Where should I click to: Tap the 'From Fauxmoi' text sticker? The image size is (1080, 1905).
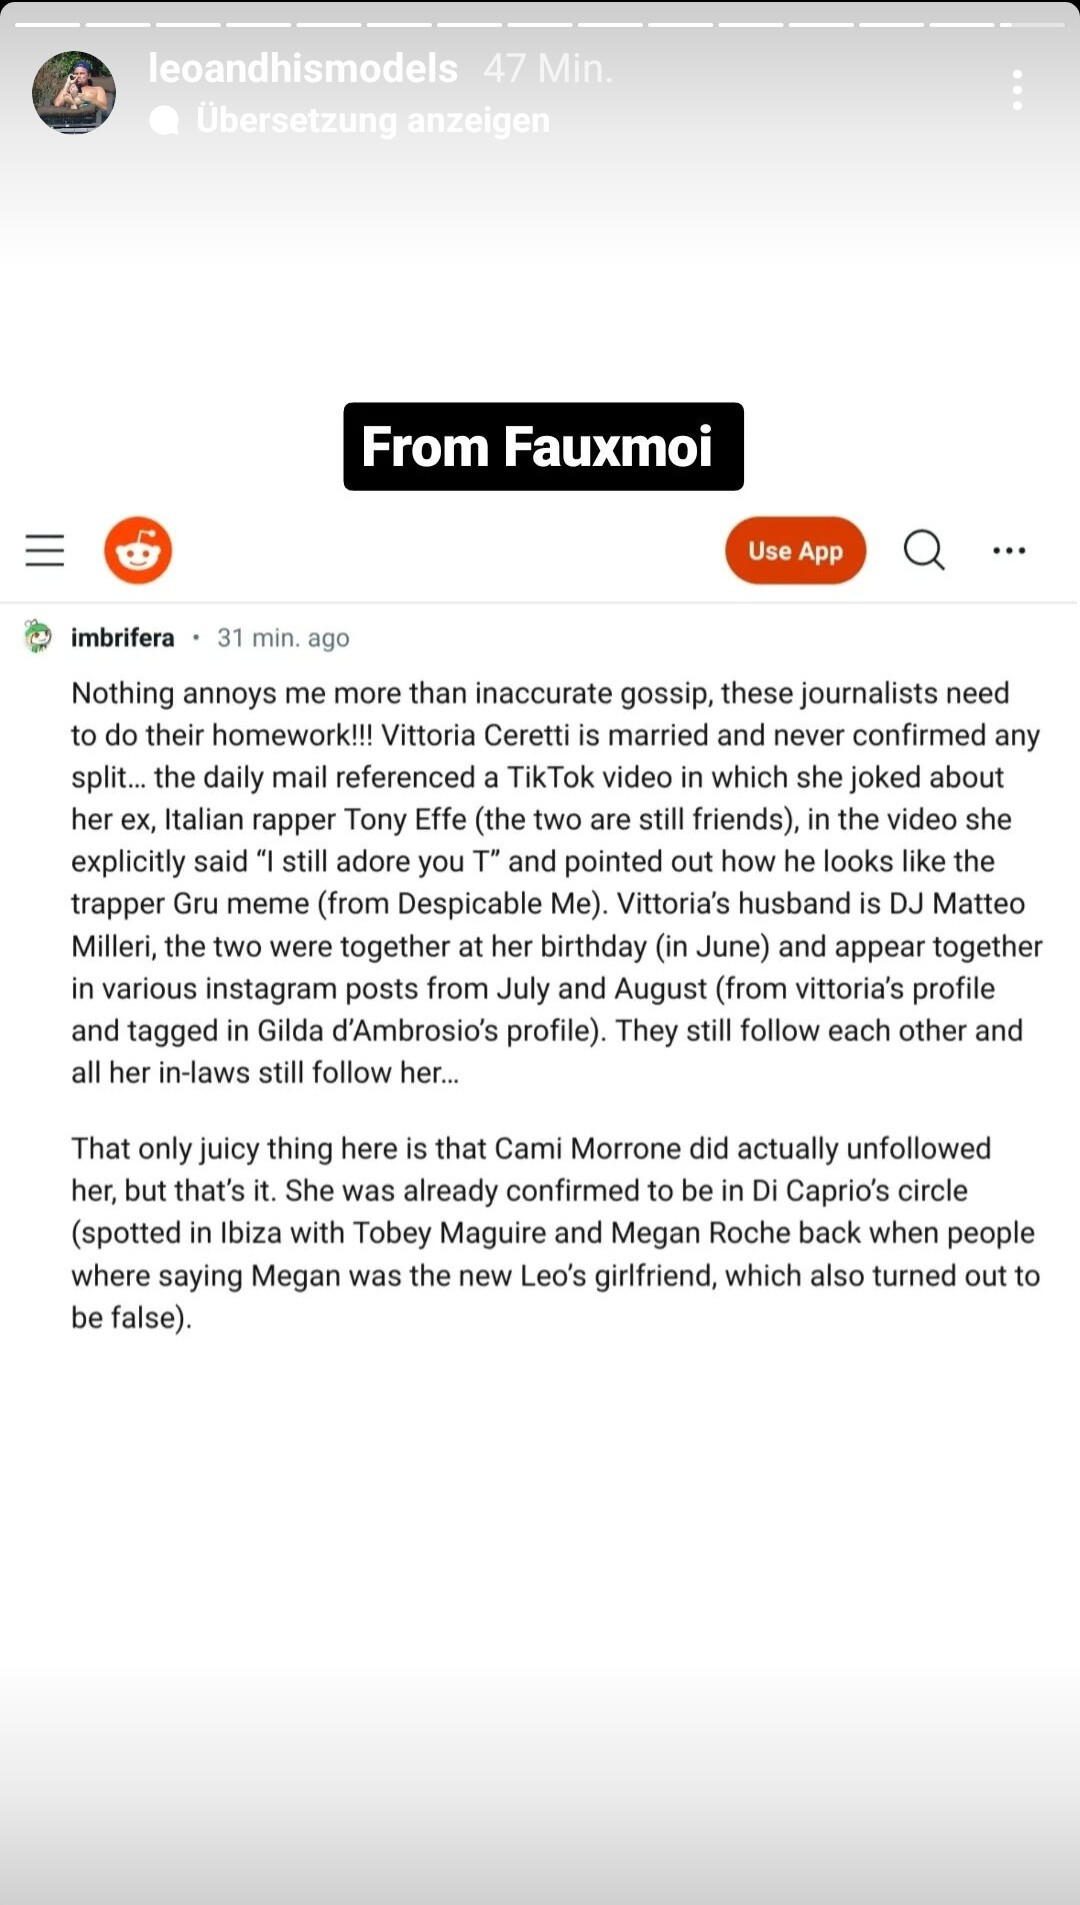pyautogui.click(x=542, y=446)
